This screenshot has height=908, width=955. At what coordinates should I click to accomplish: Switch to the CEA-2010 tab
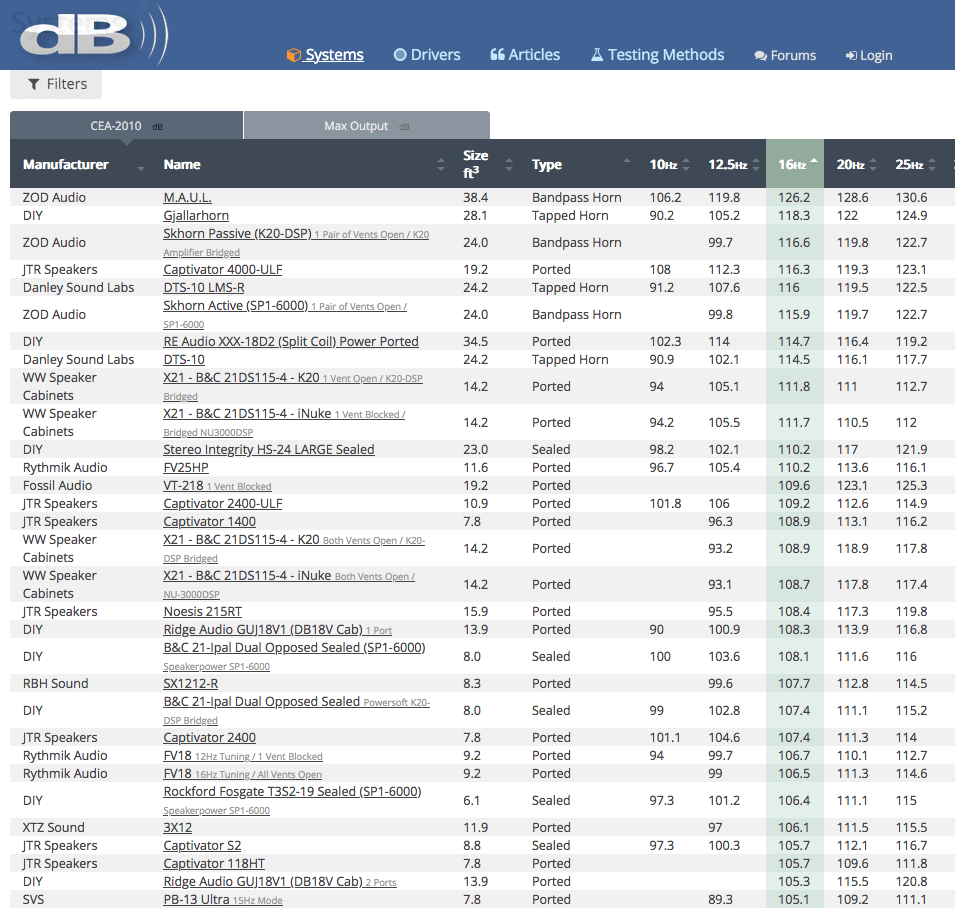coord(127,125)
